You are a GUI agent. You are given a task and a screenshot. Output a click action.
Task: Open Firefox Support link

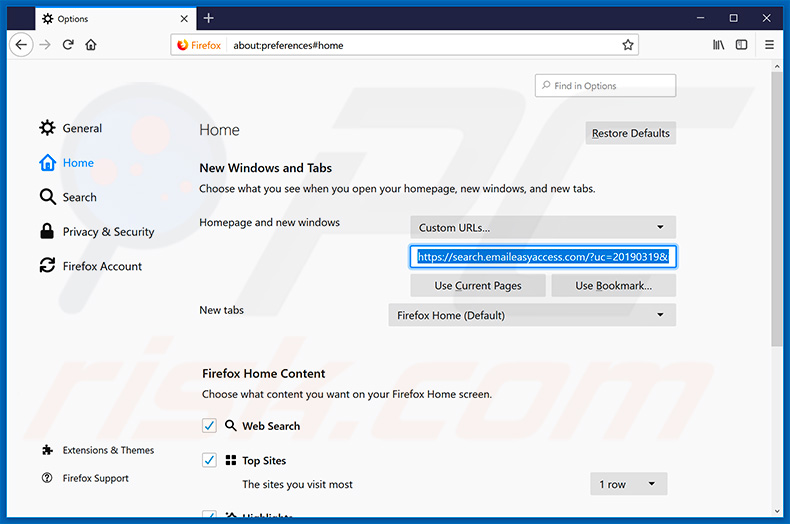click(85, 478)
